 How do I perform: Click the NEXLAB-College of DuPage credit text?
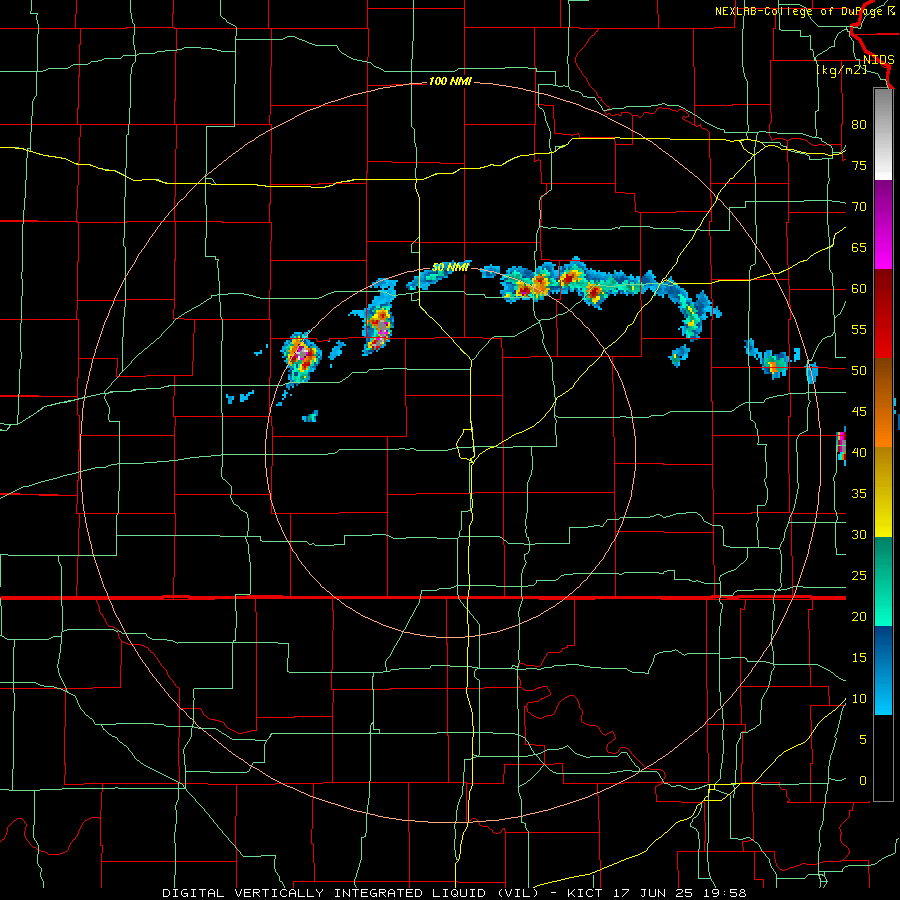point(804,11)
